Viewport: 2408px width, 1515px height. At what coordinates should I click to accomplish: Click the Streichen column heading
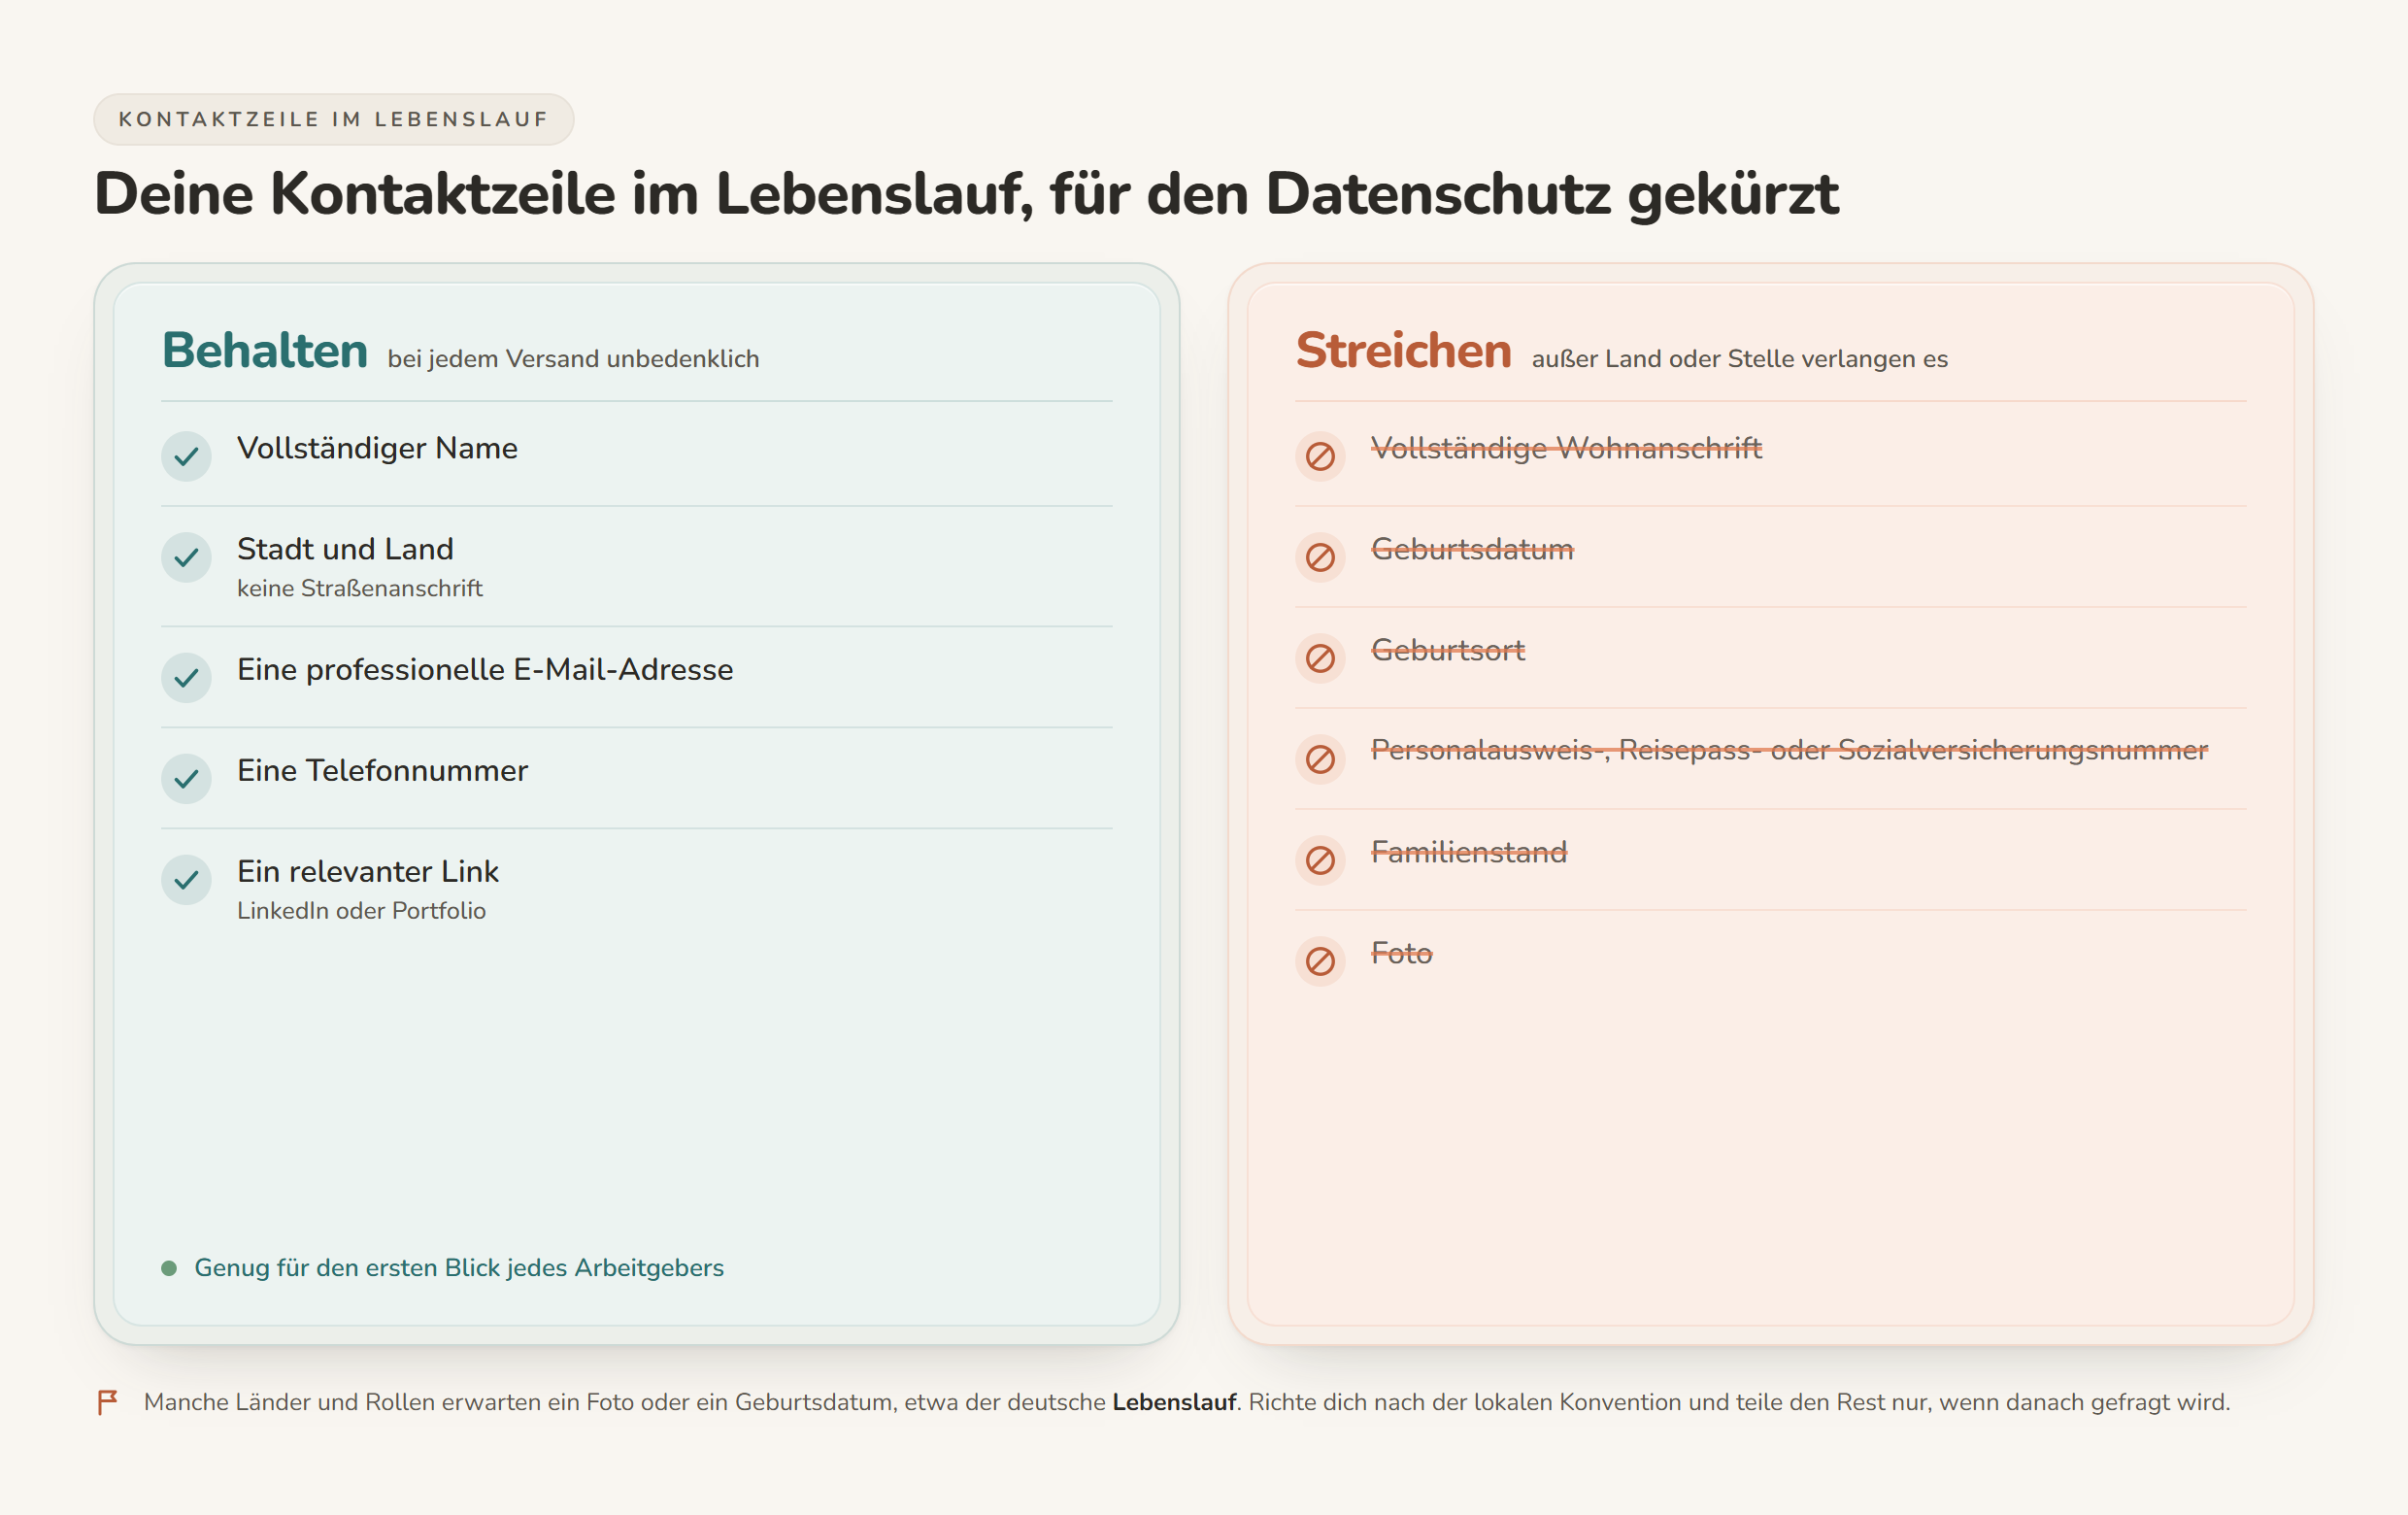pos(1403,350)
